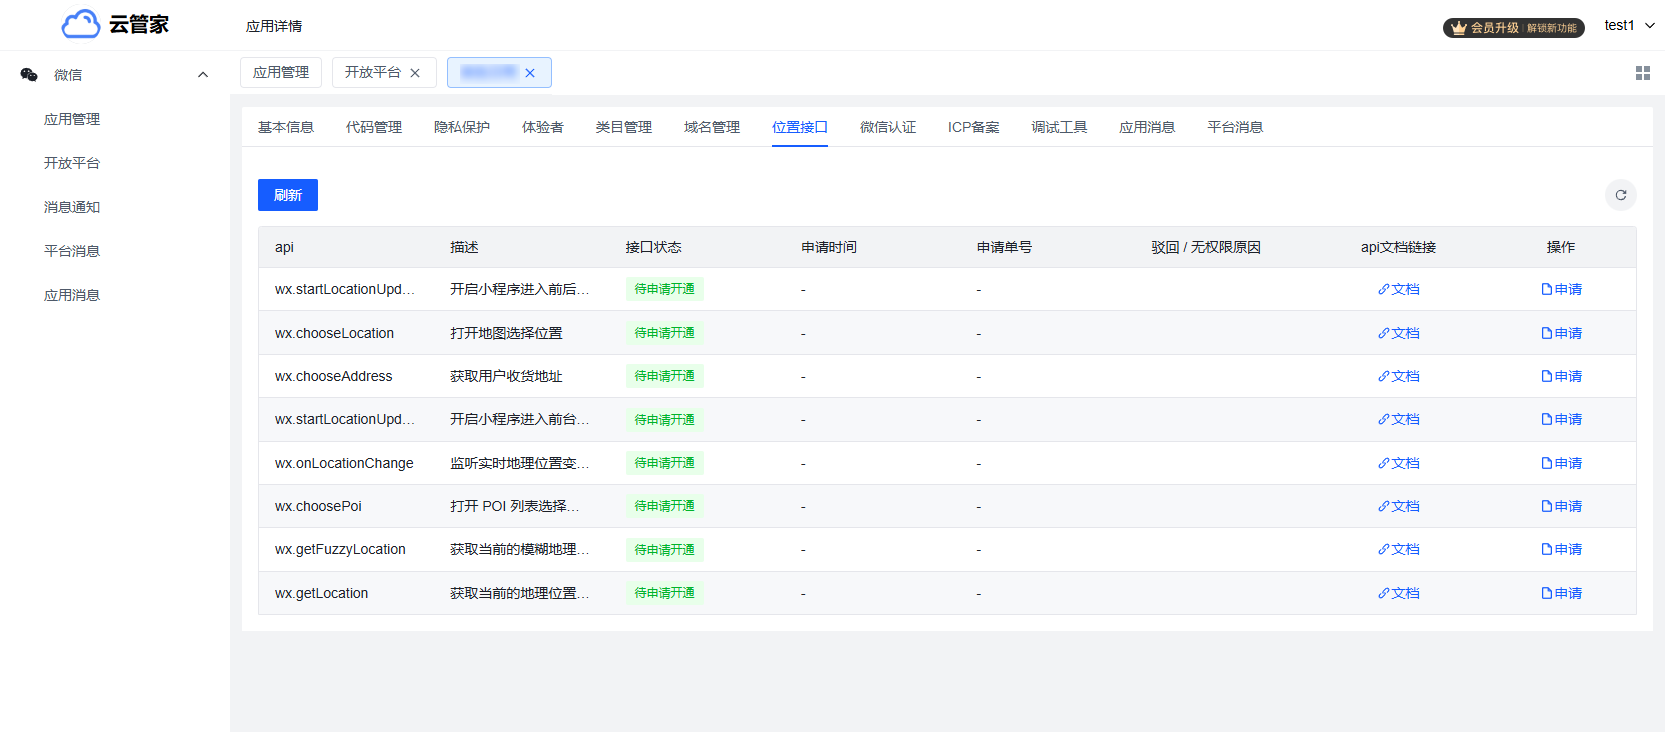Click the circular reload icon
Viewport: 1665px width, 732px height.
1621,195
